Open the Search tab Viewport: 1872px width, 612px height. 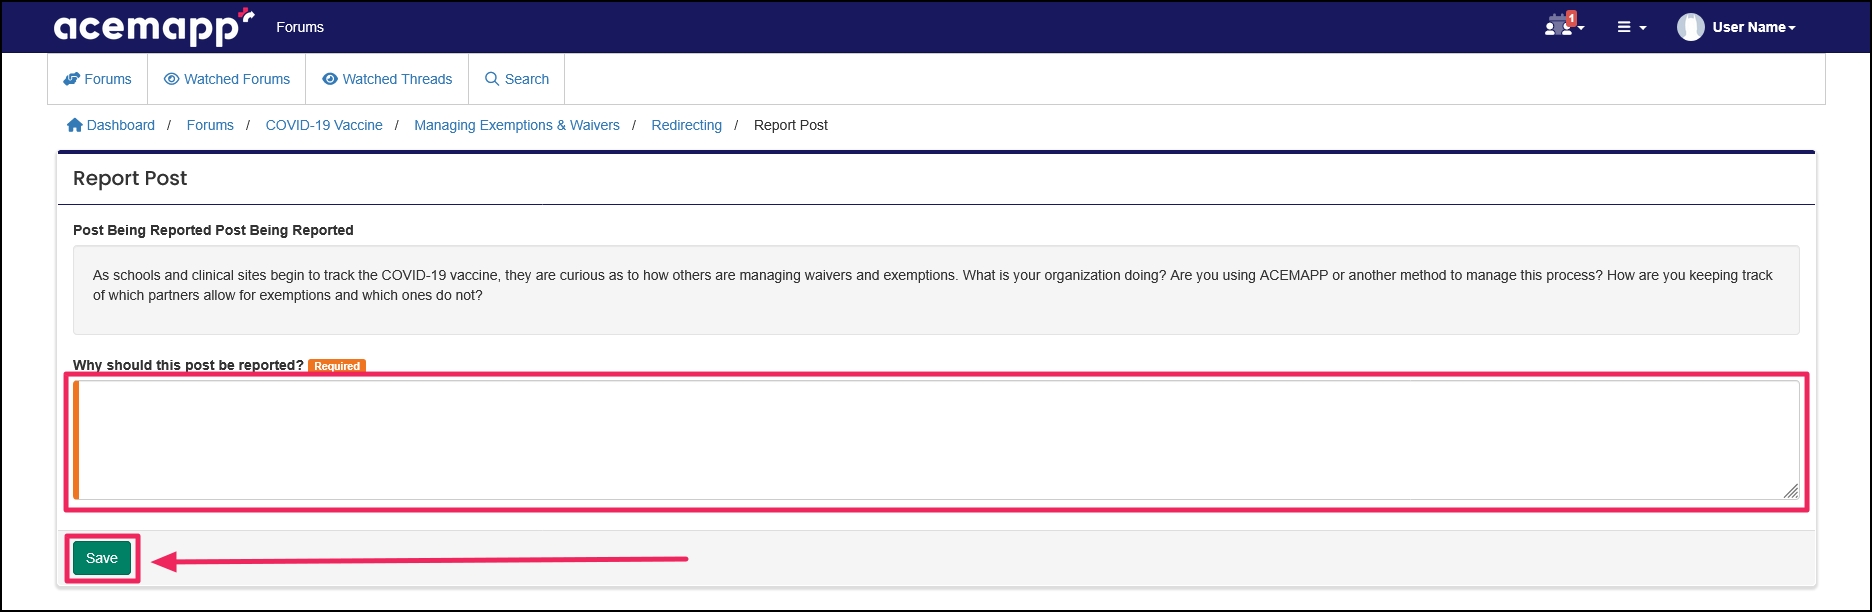tap(517, 79)
